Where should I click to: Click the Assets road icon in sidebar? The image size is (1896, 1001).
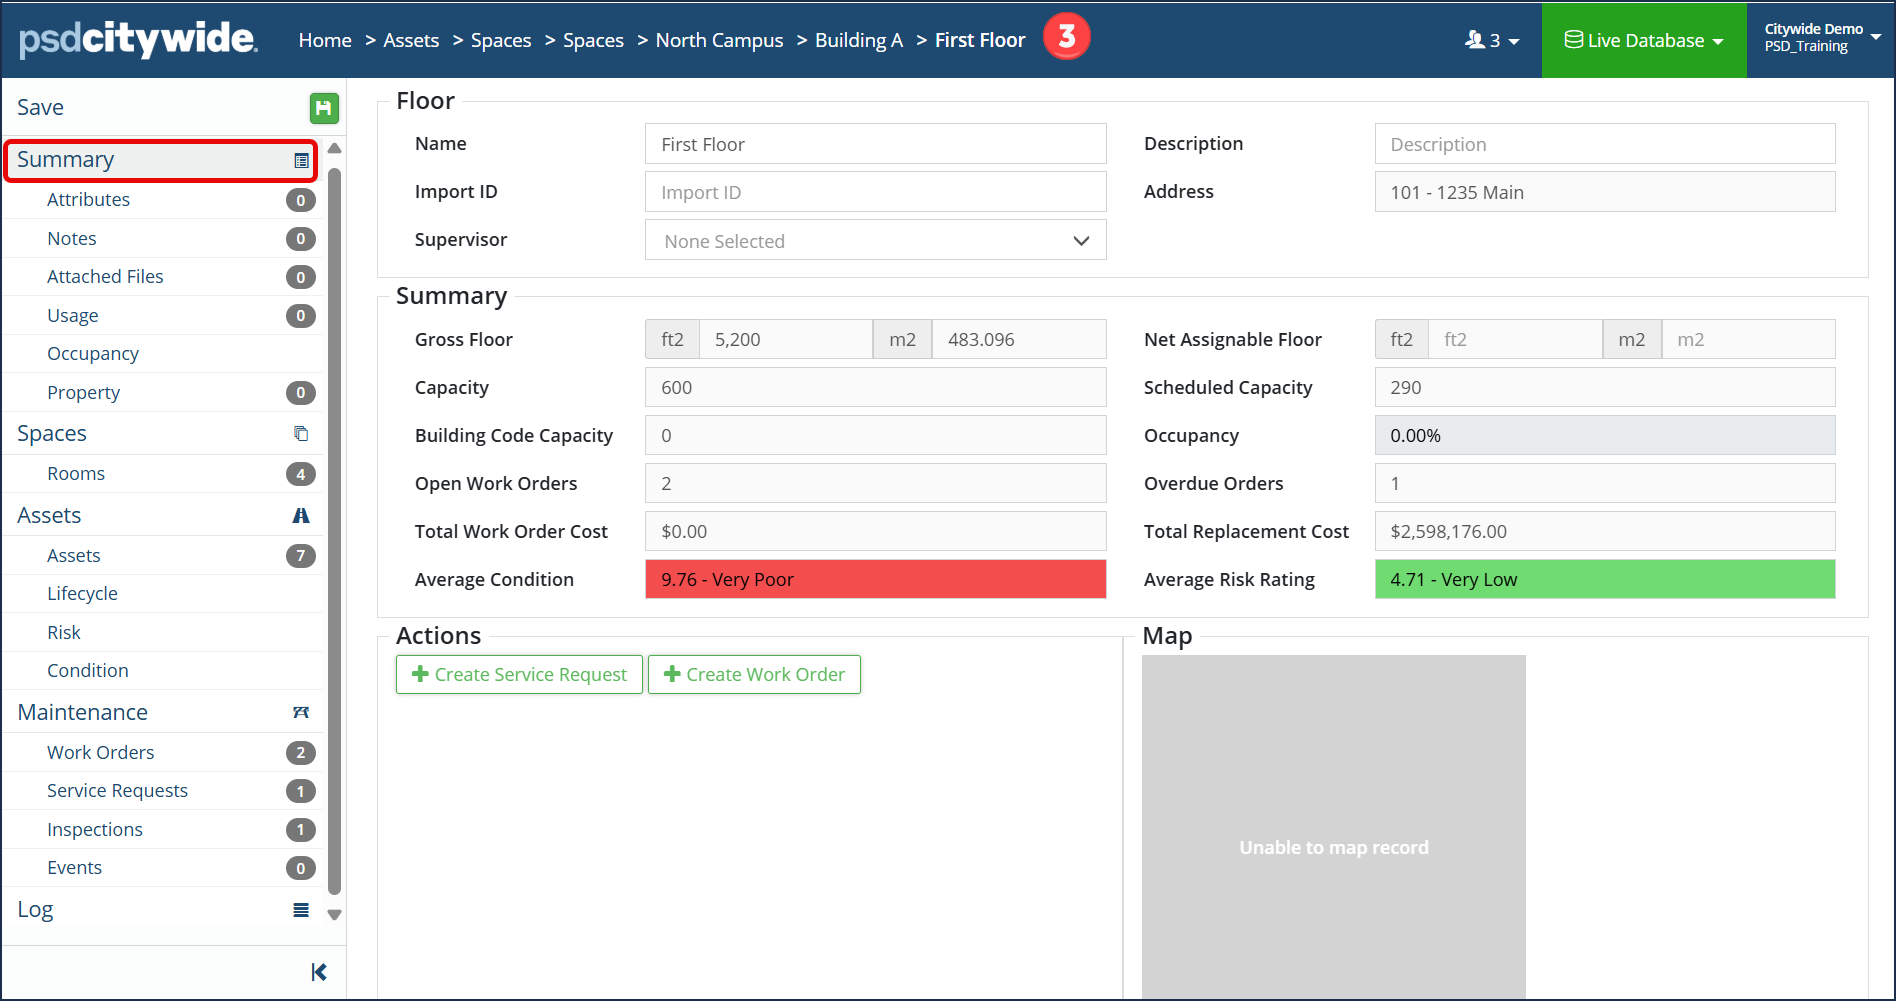(x=301, y=516)
